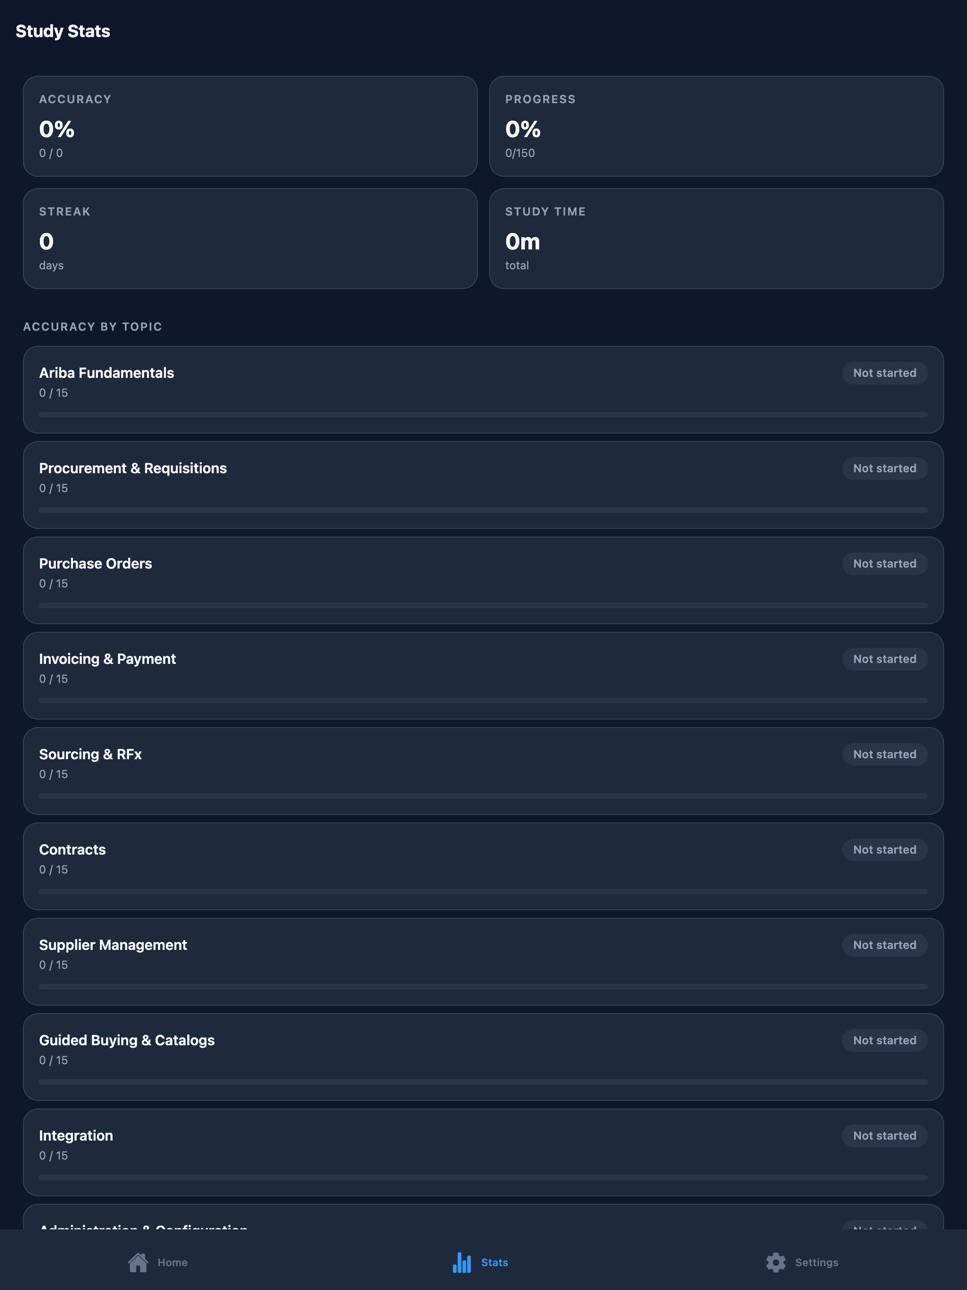Image resolution: width=967 pixels, height=1290 pixels.
Task: Open the Streak stat card
Action: pos(250,238)
